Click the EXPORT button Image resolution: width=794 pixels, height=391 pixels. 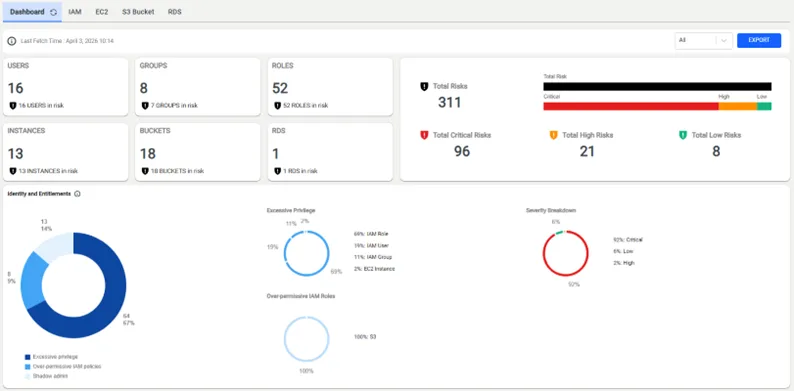[x=759, y=41]
